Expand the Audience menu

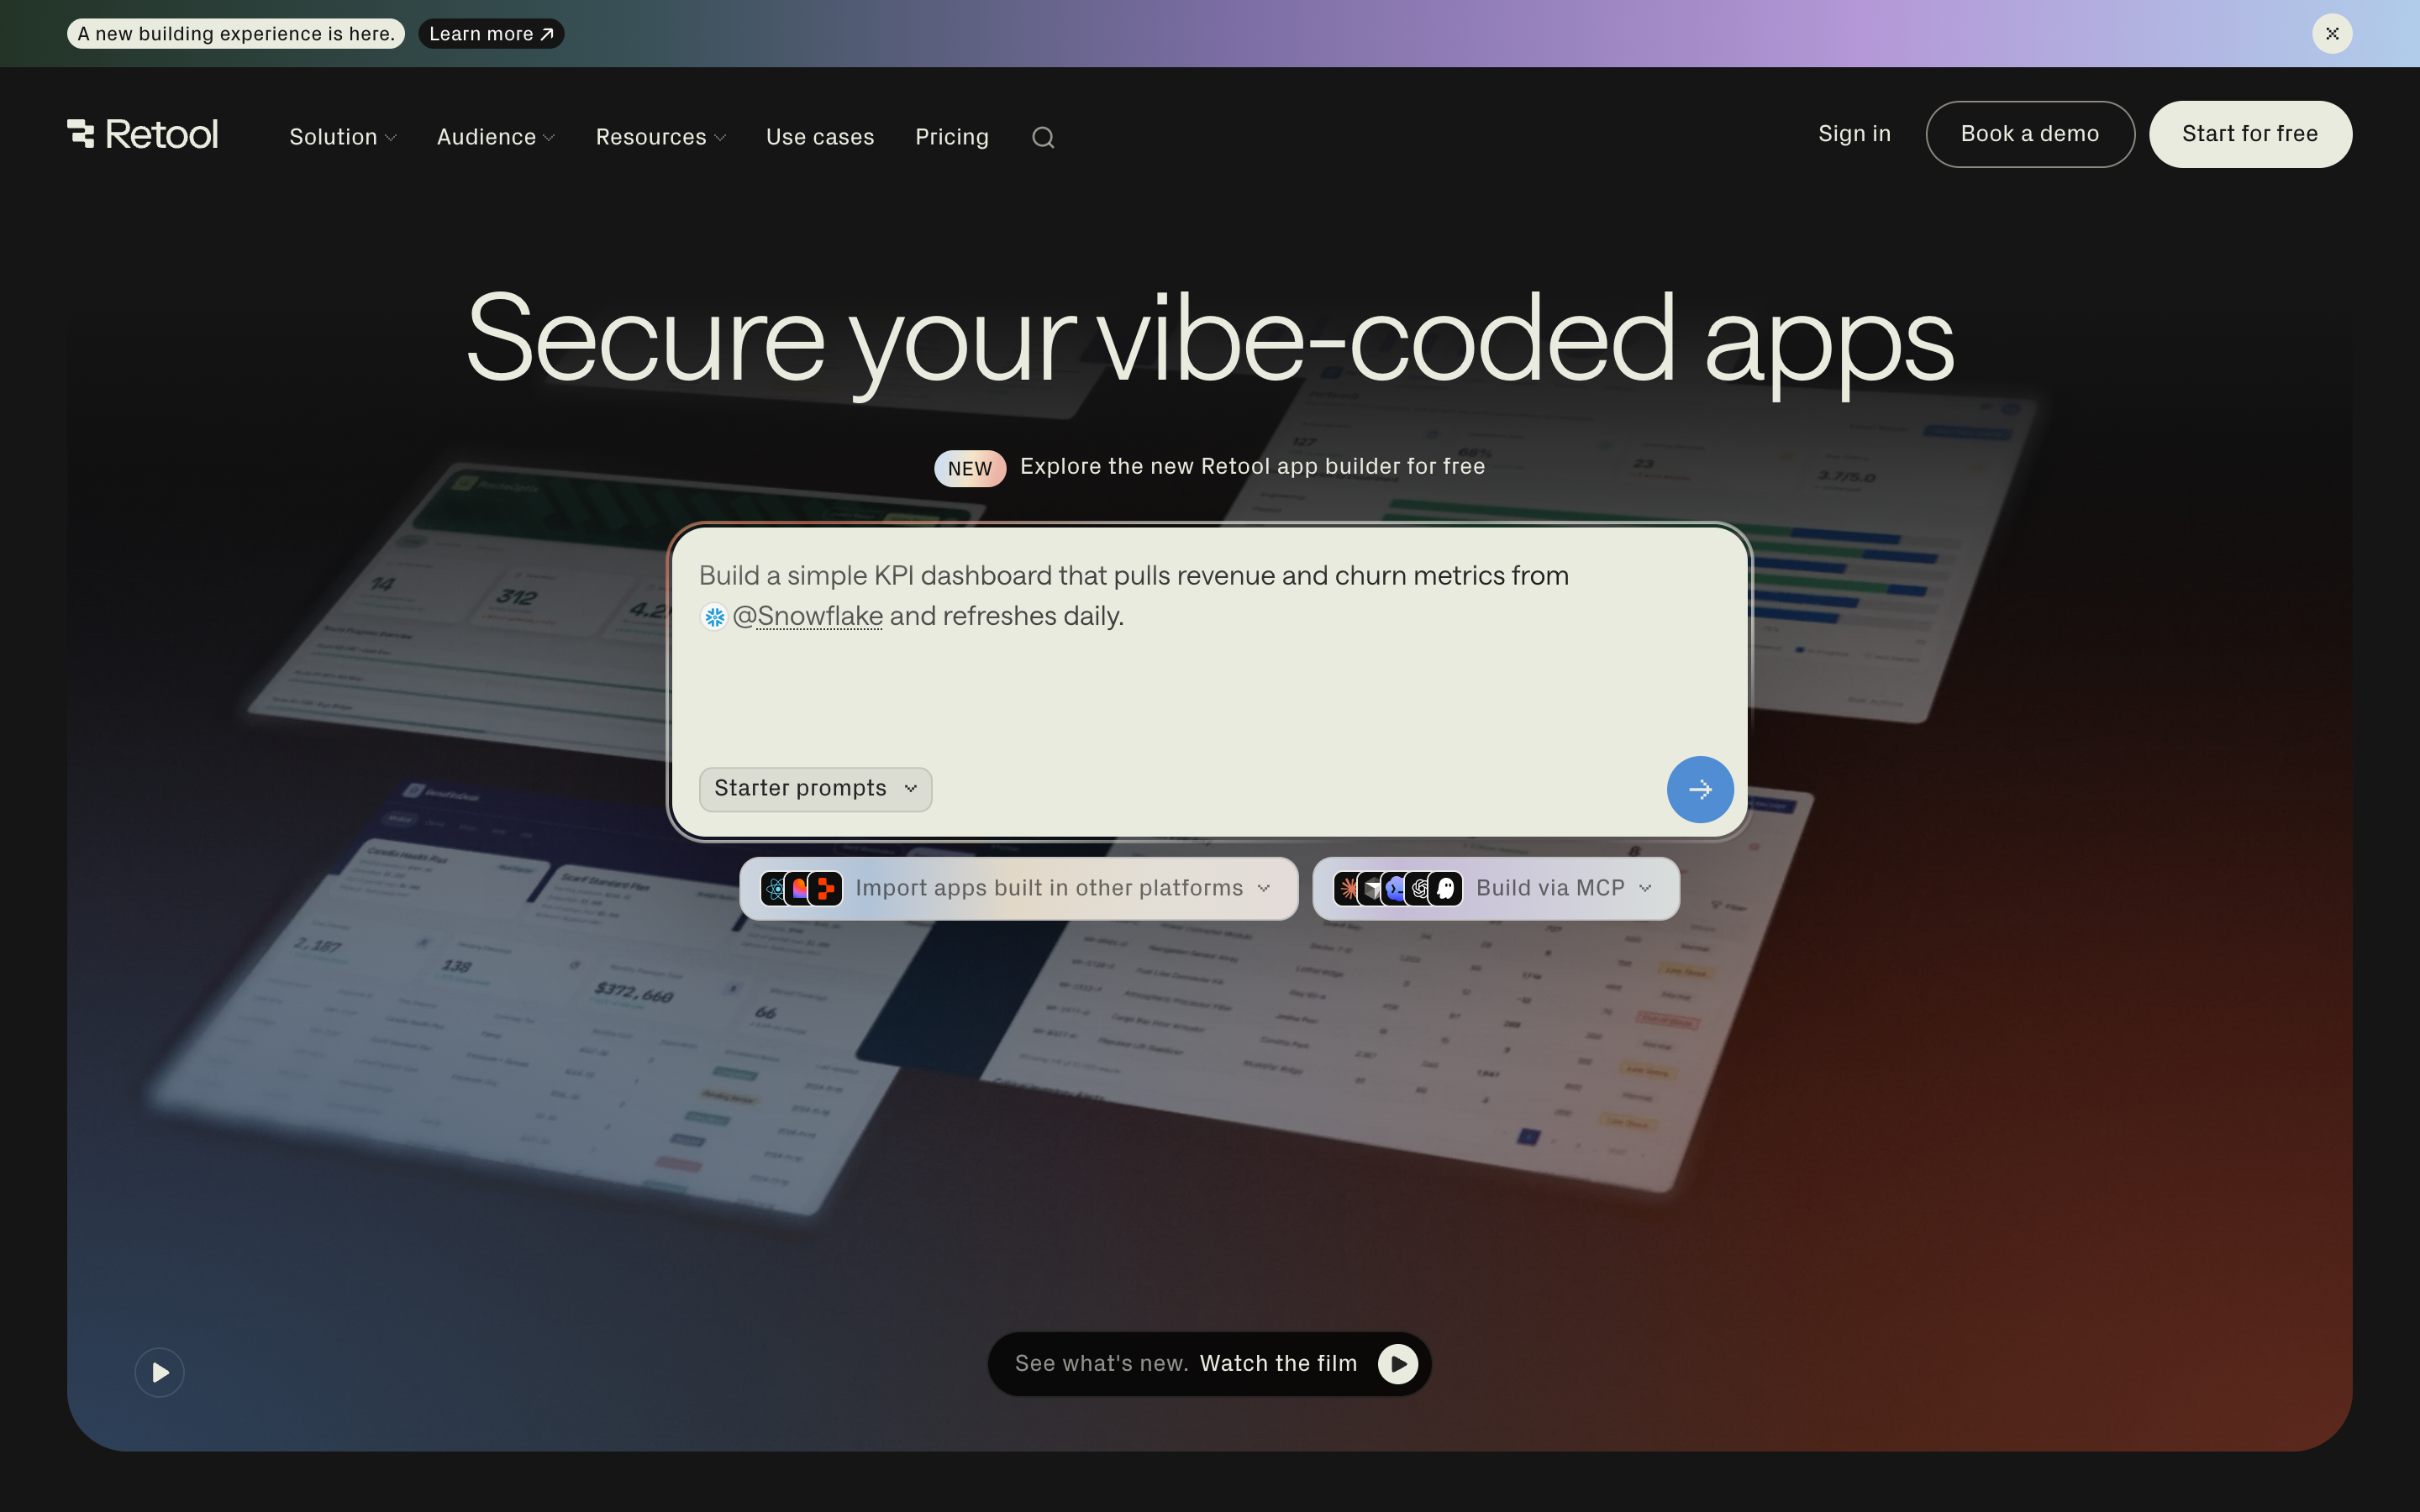[496, 137]
